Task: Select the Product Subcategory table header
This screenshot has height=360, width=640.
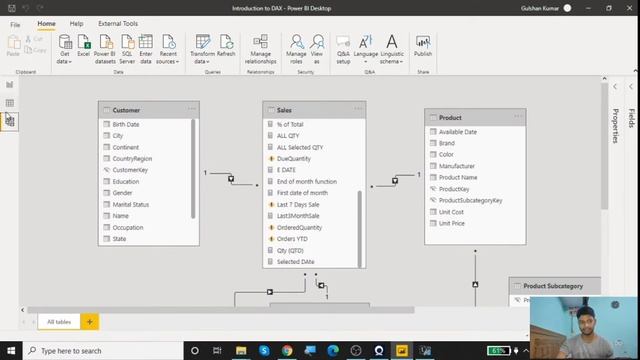Action: 555,286
